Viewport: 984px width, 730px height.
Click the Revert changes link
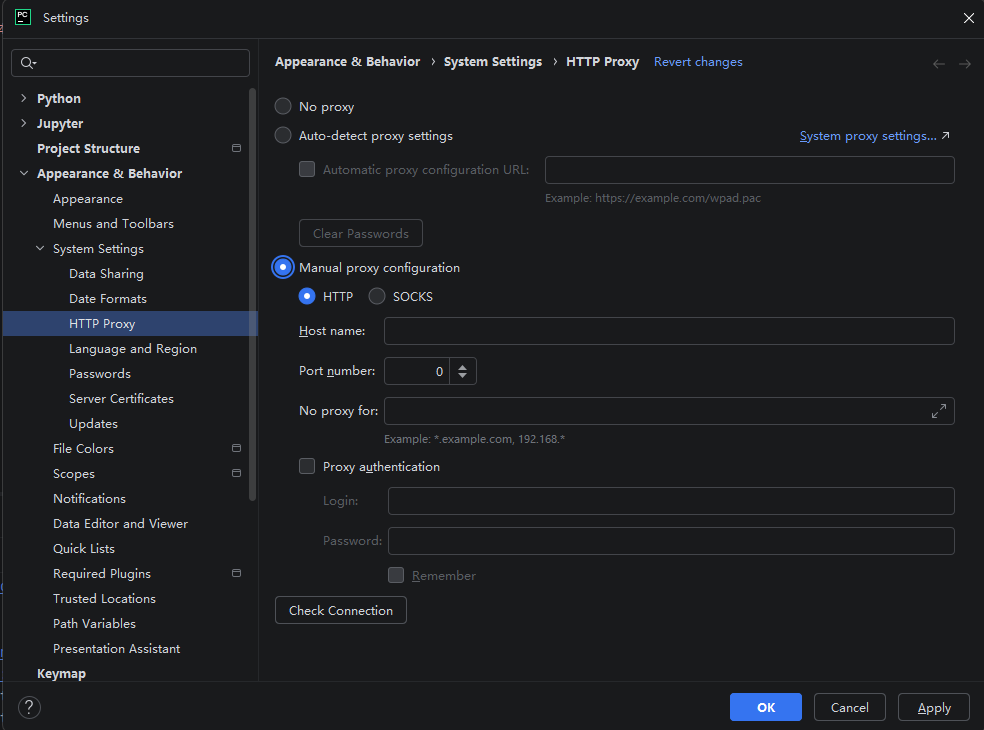tap(698, 62)
